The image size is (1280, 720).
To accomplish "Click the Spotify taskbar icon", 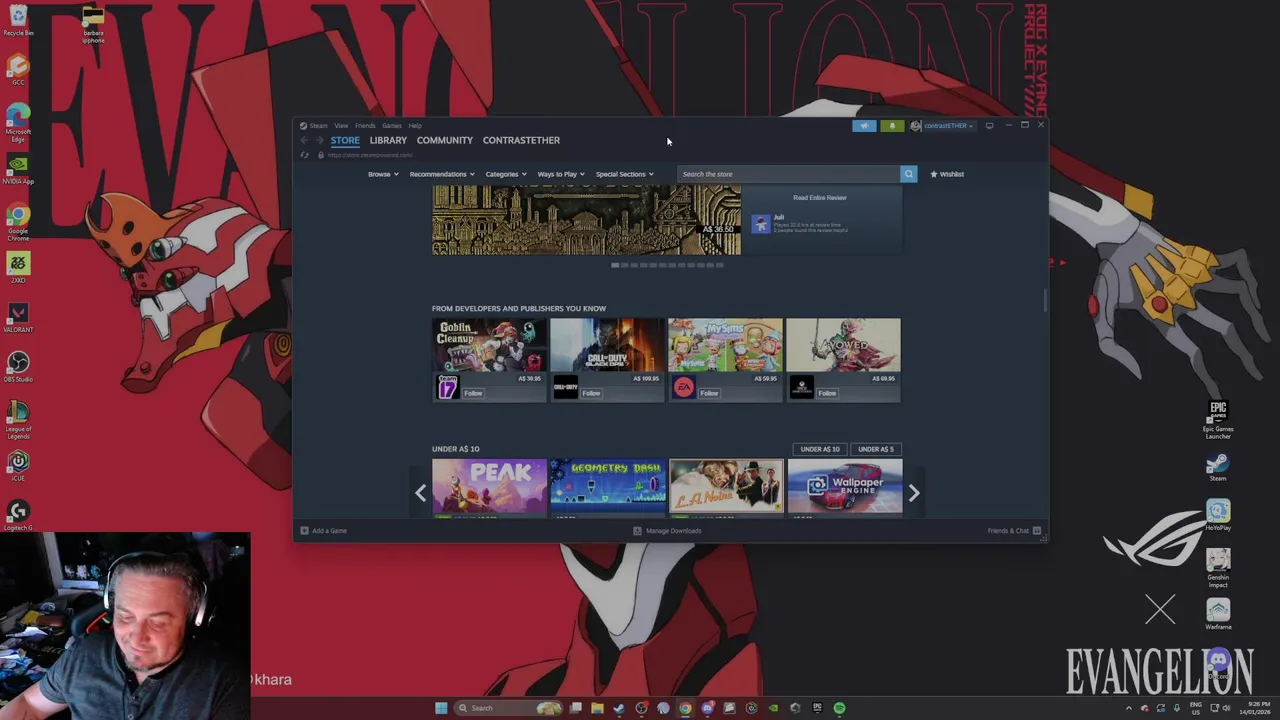I will pos(839,708).
